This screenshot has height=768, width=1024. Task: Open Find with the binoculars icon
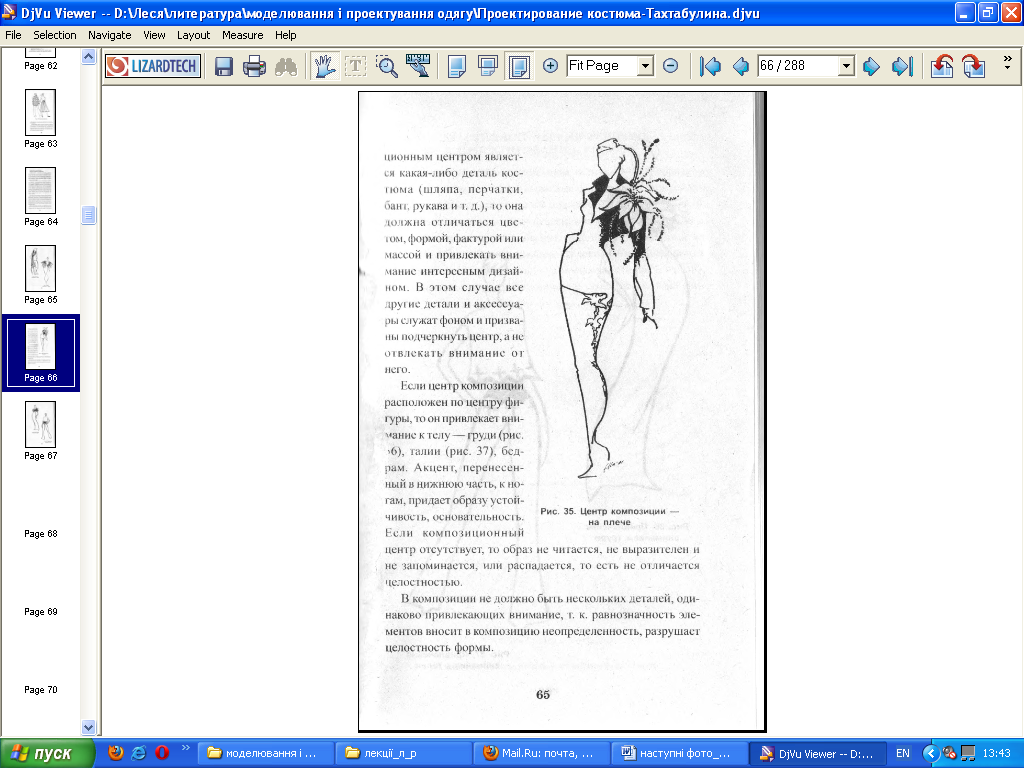pos(286,66)
